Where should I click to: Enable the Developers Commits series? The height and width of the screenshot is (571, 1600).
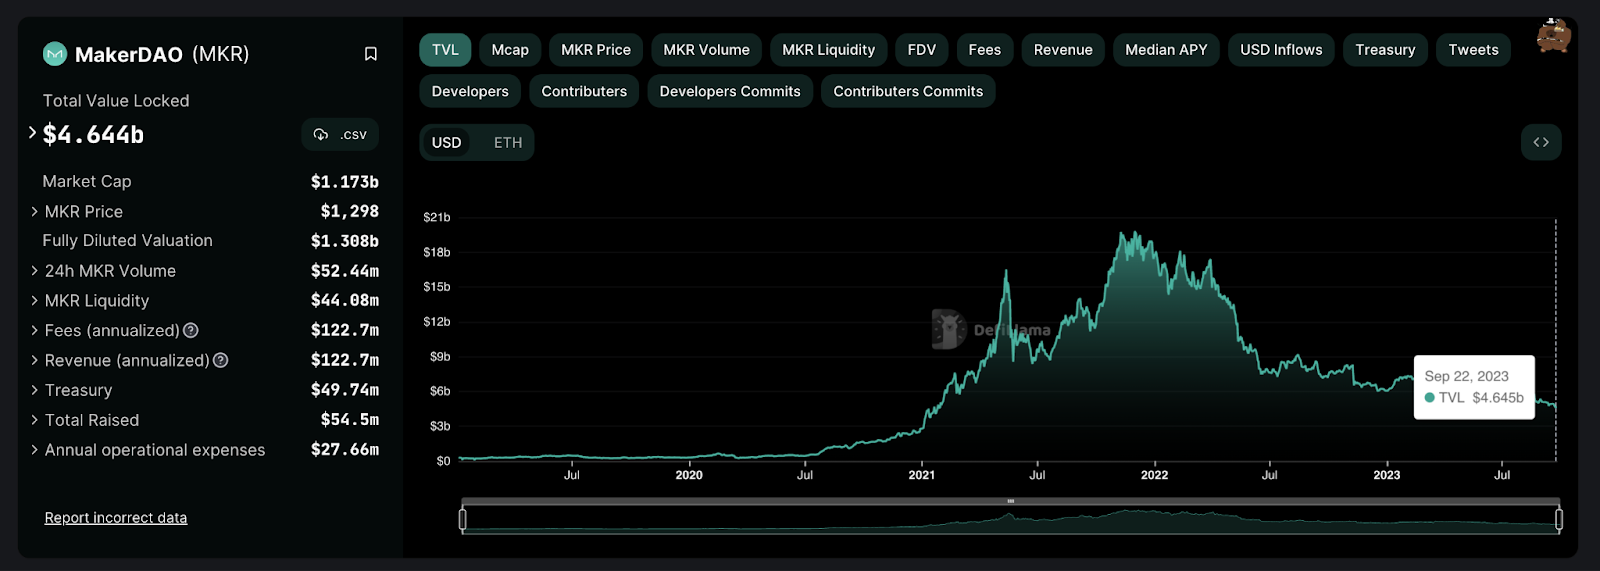(730, 91)
